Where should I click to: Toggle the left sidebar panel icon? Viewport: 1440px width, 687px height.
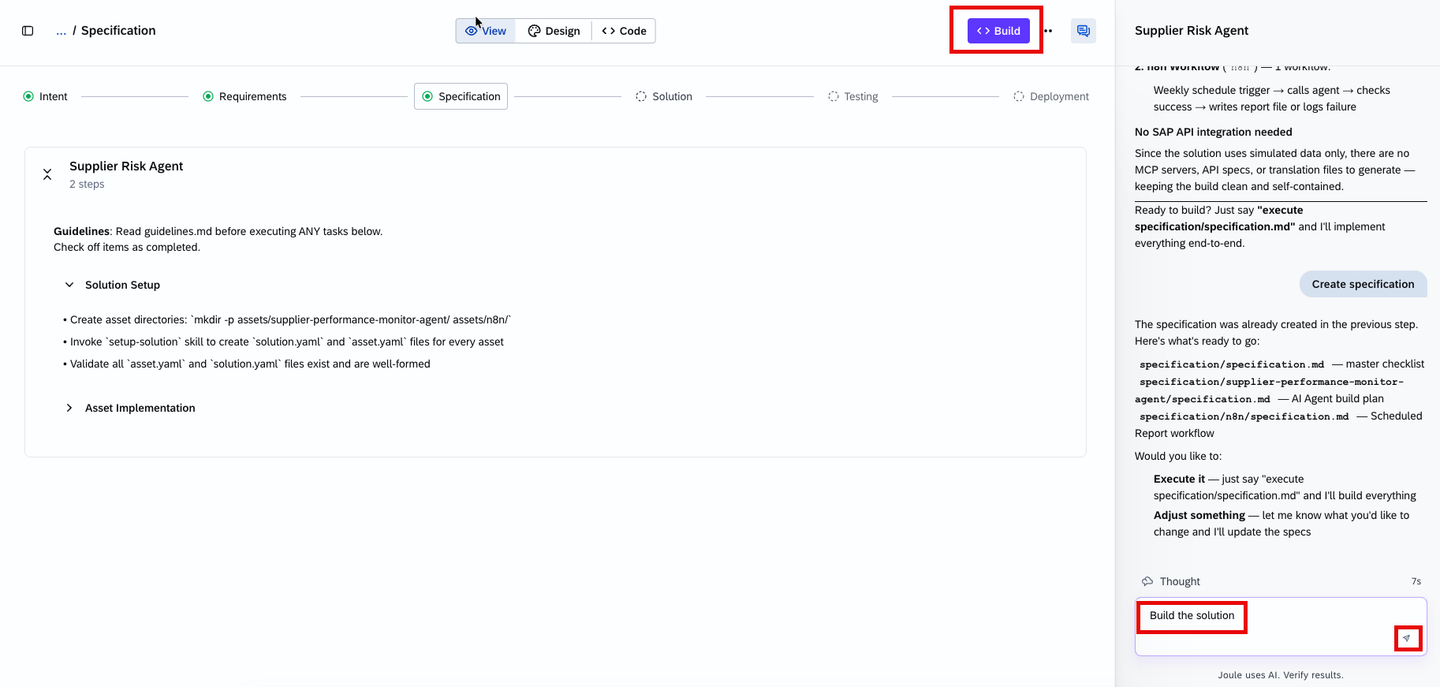click(x=28, y=31)
